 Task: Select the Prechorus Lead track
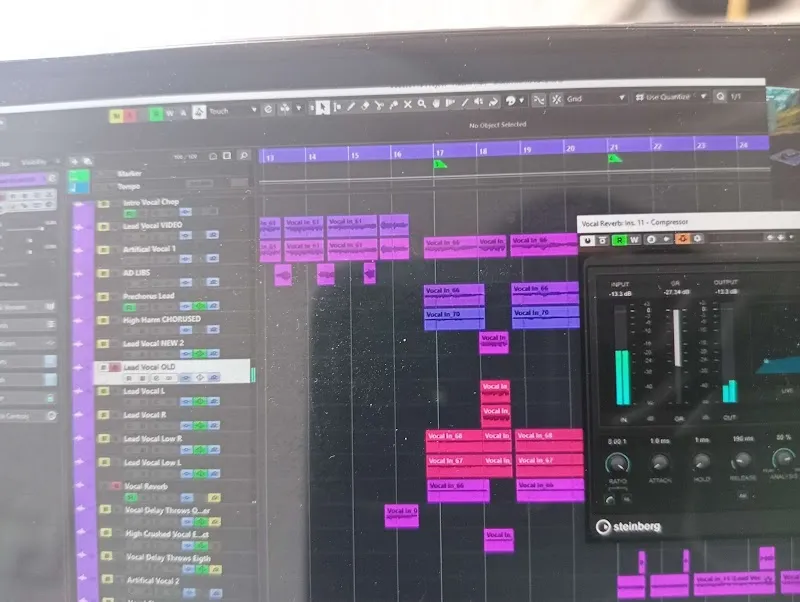[148, 296]
